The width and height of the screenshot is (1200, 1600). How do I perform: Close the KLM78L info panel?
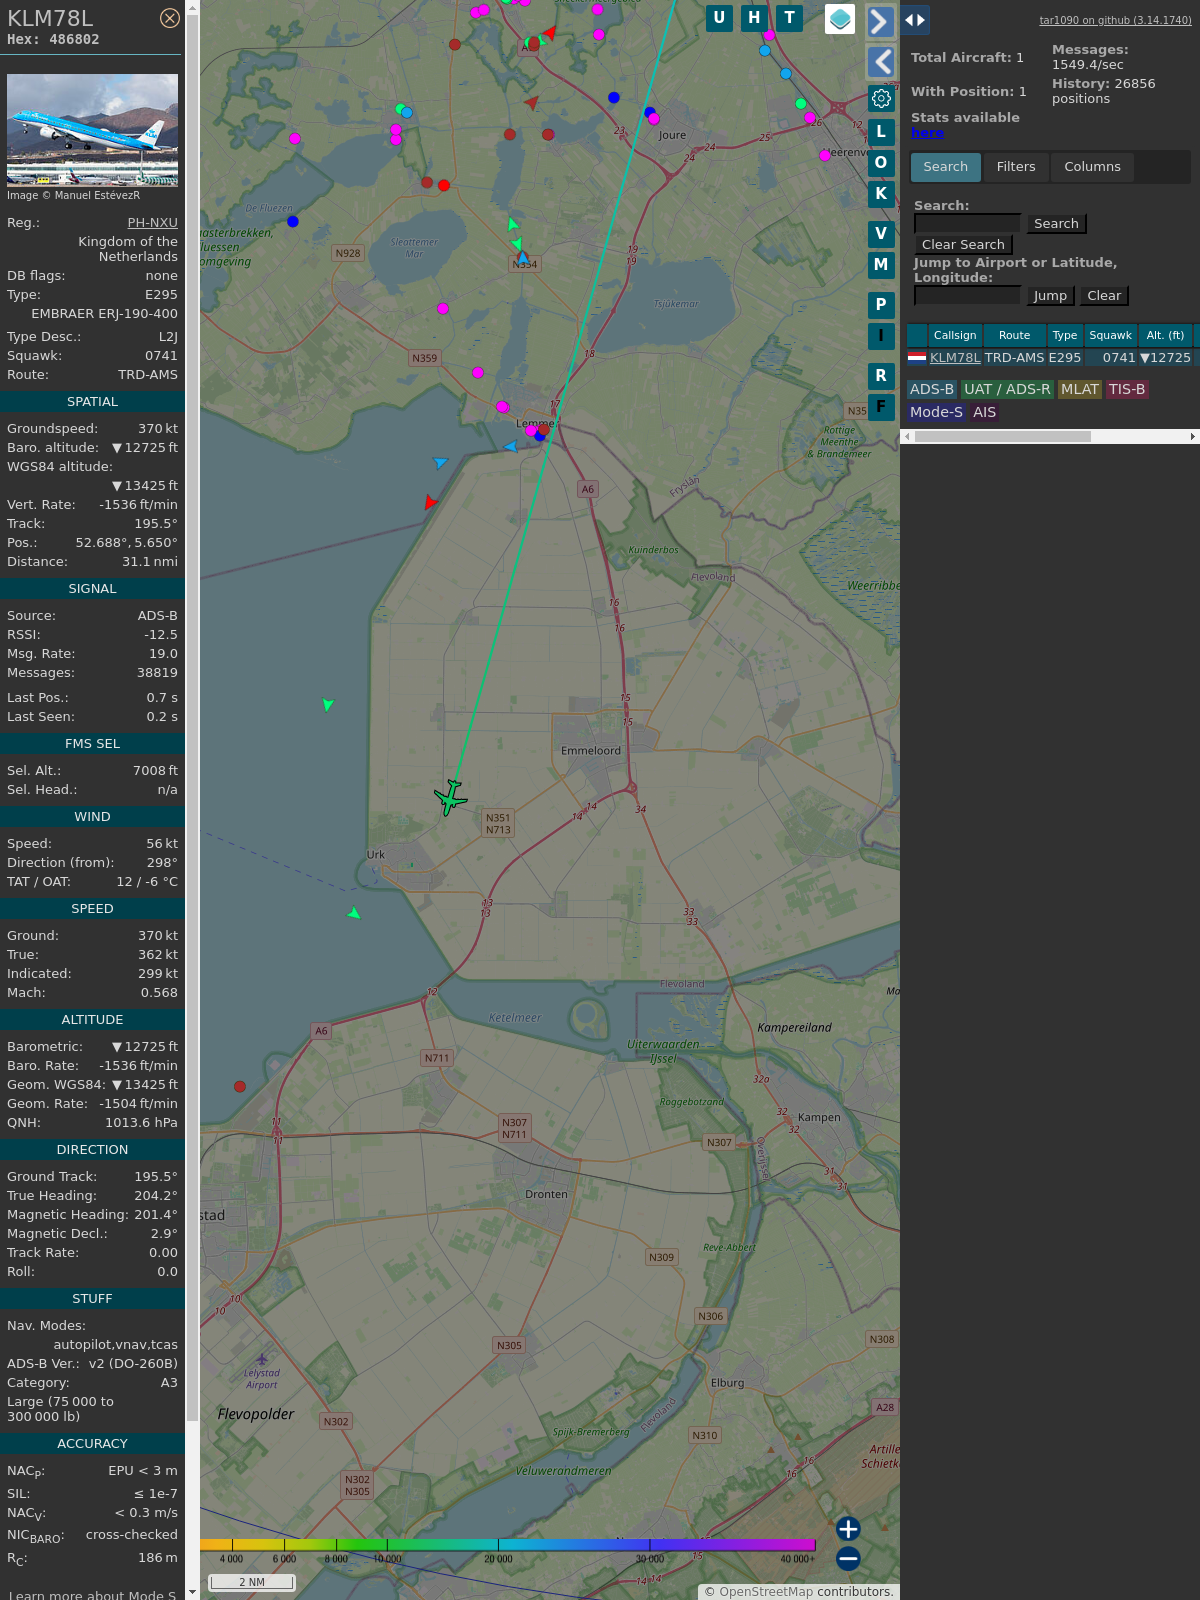(170, 18)
